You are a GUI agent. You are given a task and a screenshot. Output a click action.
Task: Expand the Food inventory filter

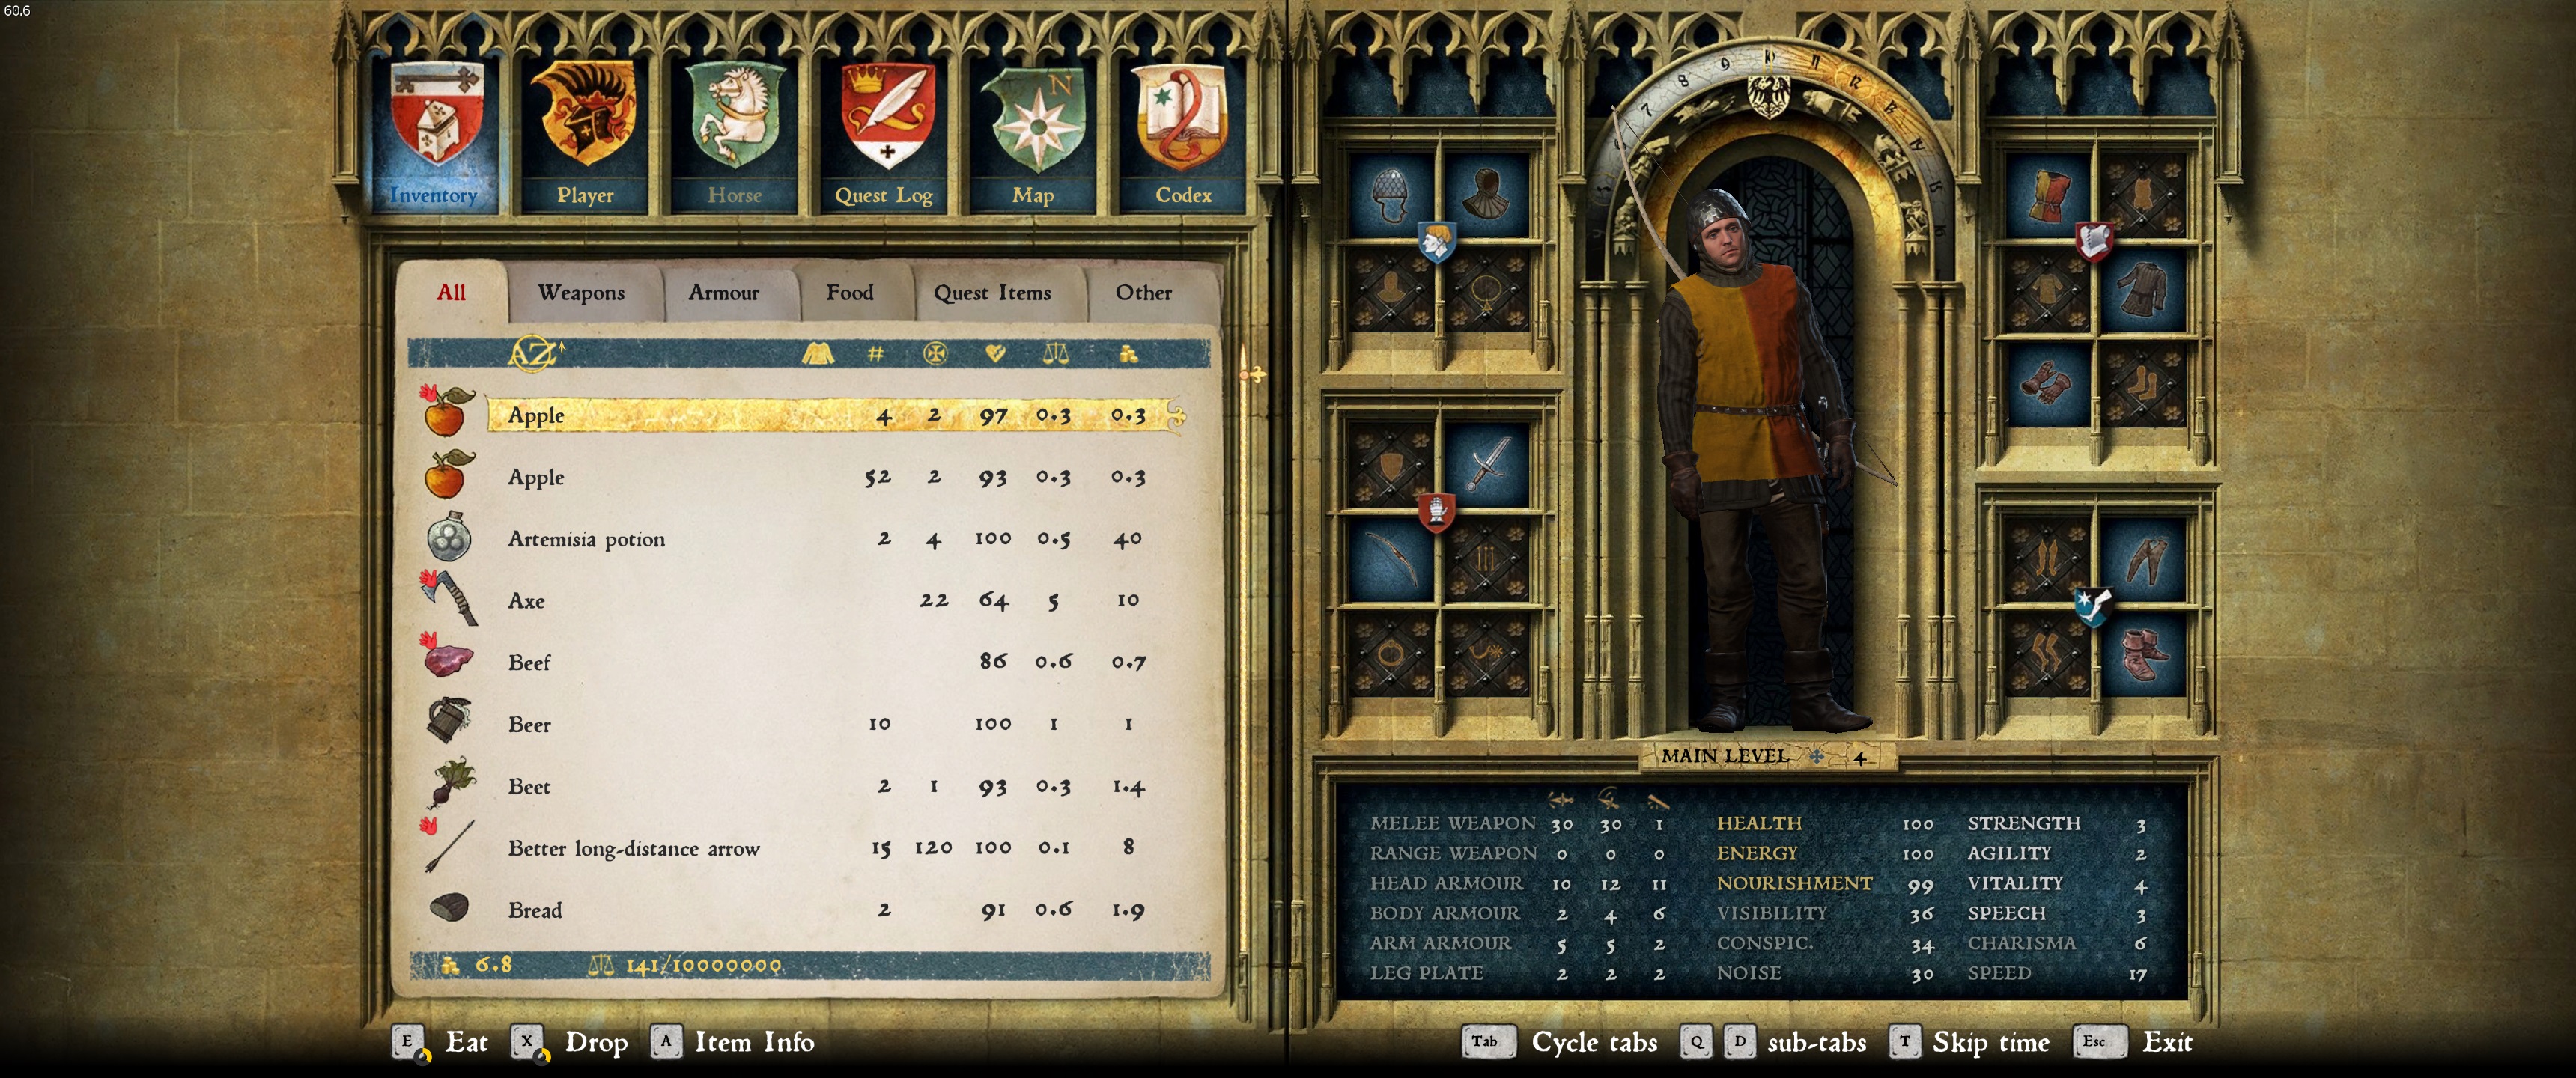click(x=849, y=293)
